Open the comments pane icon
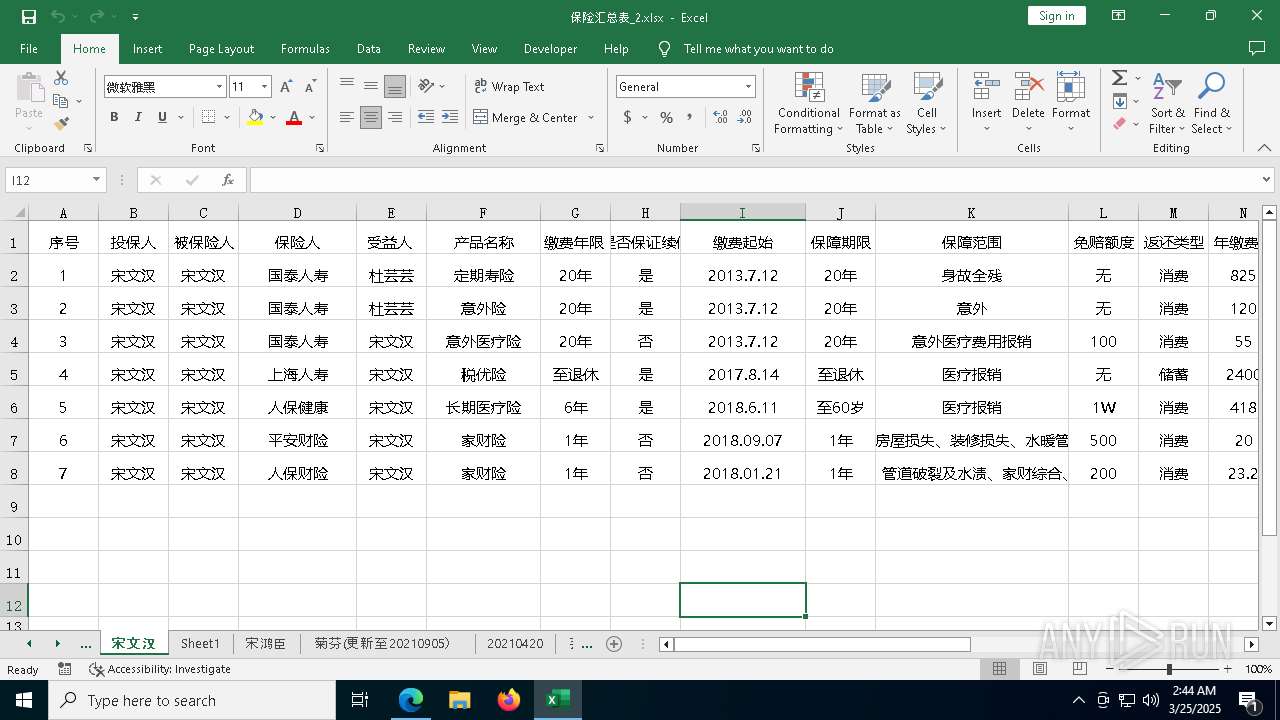Screen dimensions: 1280x720 pyautogui.click(x=1257, y=48)
